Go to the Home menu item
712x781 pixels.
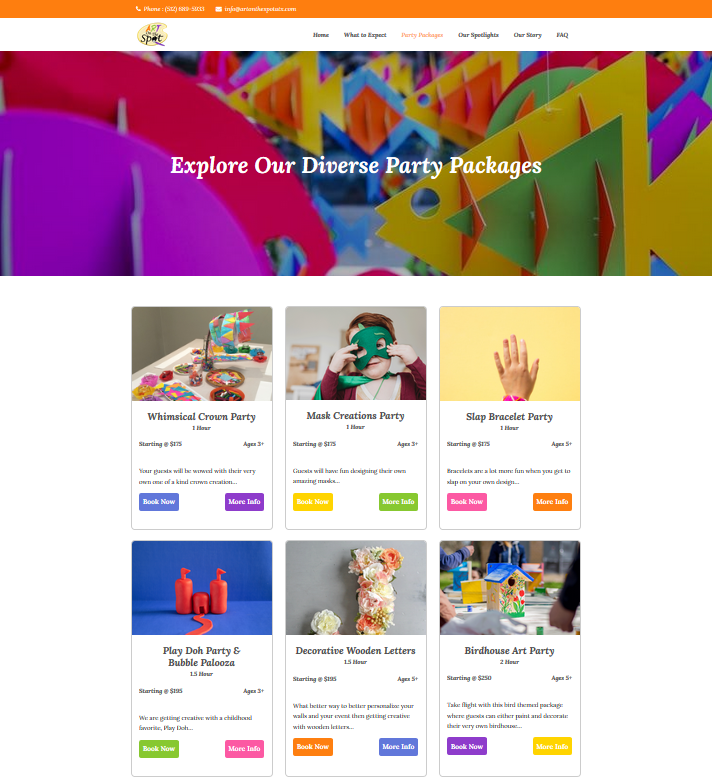click(321, 35)
